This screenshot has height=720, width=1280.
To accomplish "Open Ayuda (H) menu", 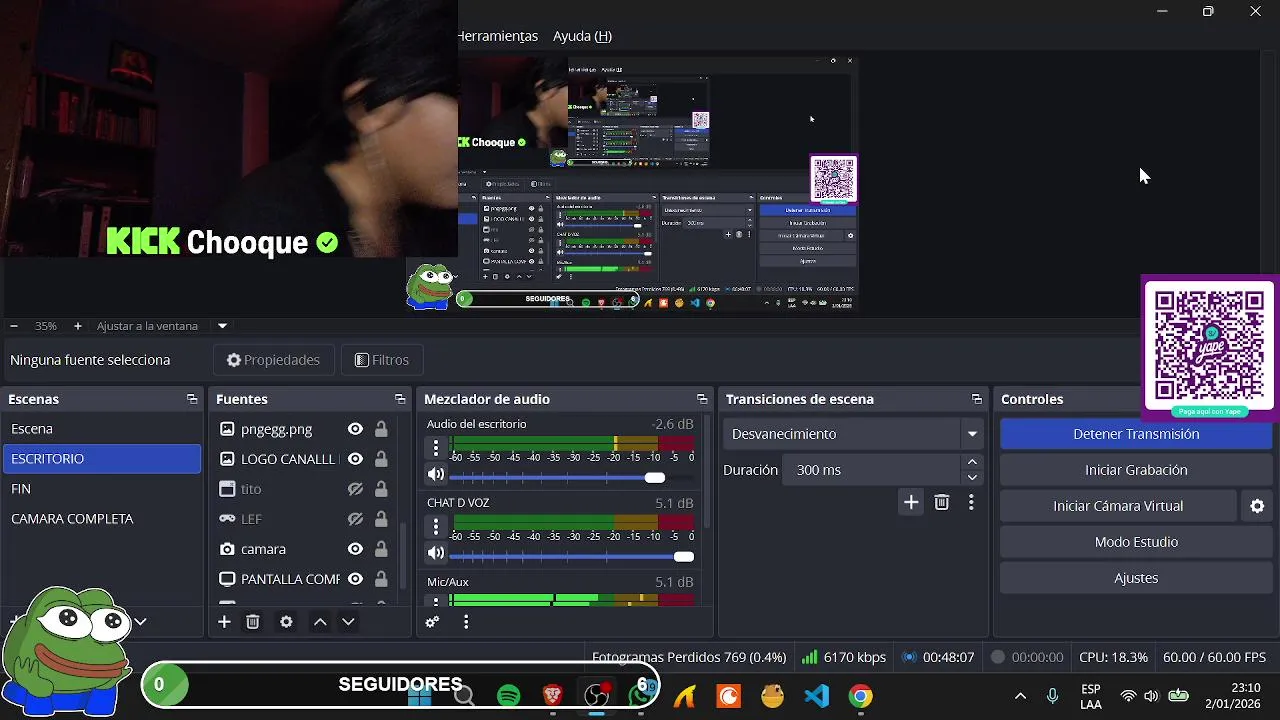I will pyautogui.click(x=582, y=36).
